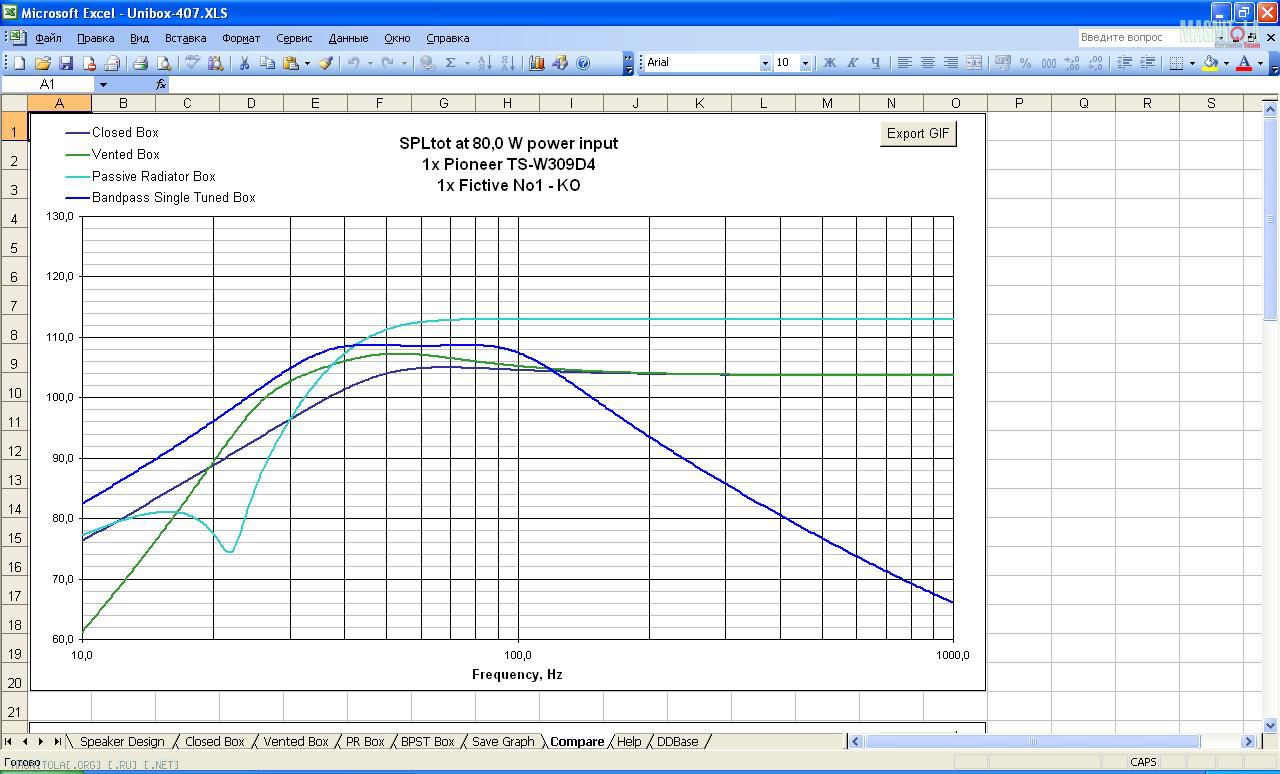Sort descending with the Z-A icon
This screenshot has width=1280, height=774.
pos(508,63)
